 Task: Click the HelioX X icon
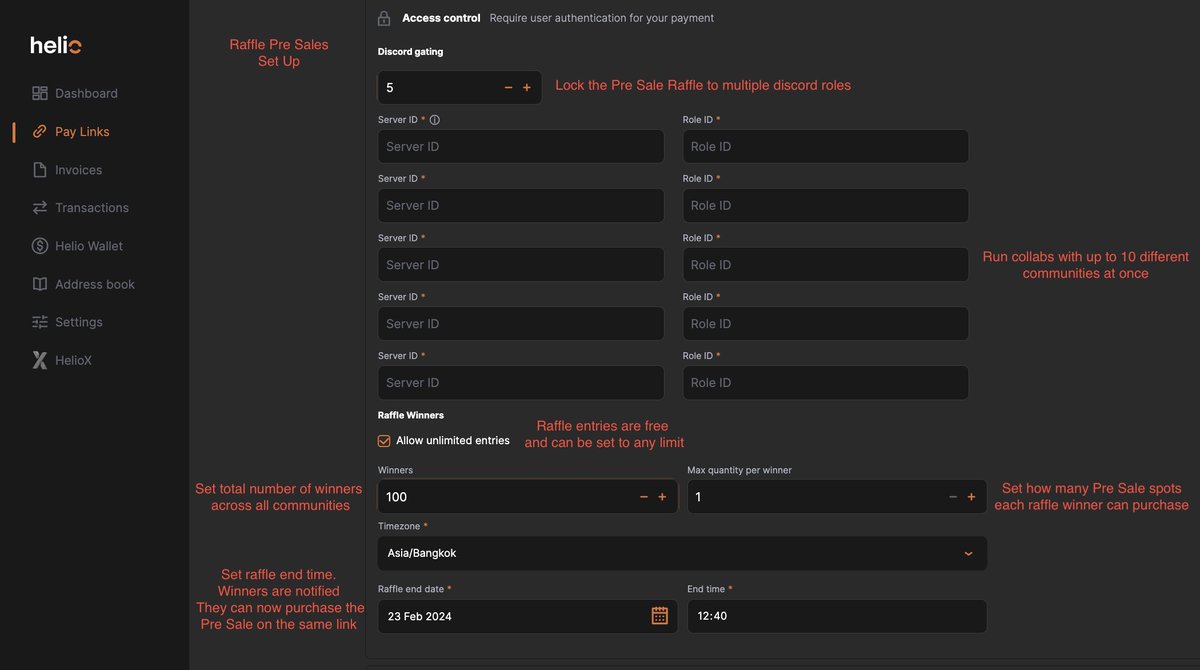40,360
